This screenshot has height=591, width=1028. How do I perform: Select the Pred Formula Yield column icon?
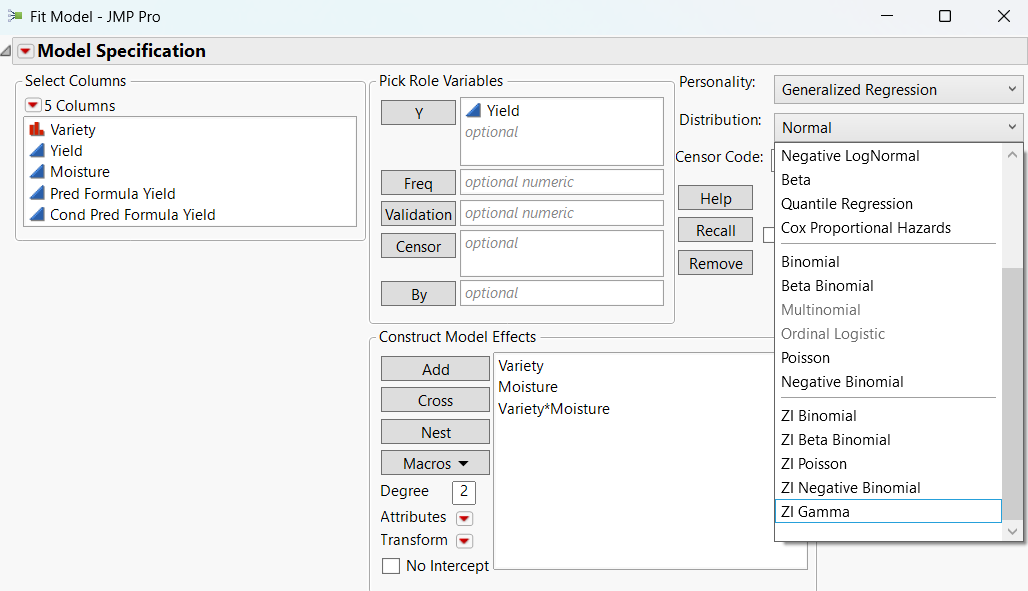click(x=37, y=194)
